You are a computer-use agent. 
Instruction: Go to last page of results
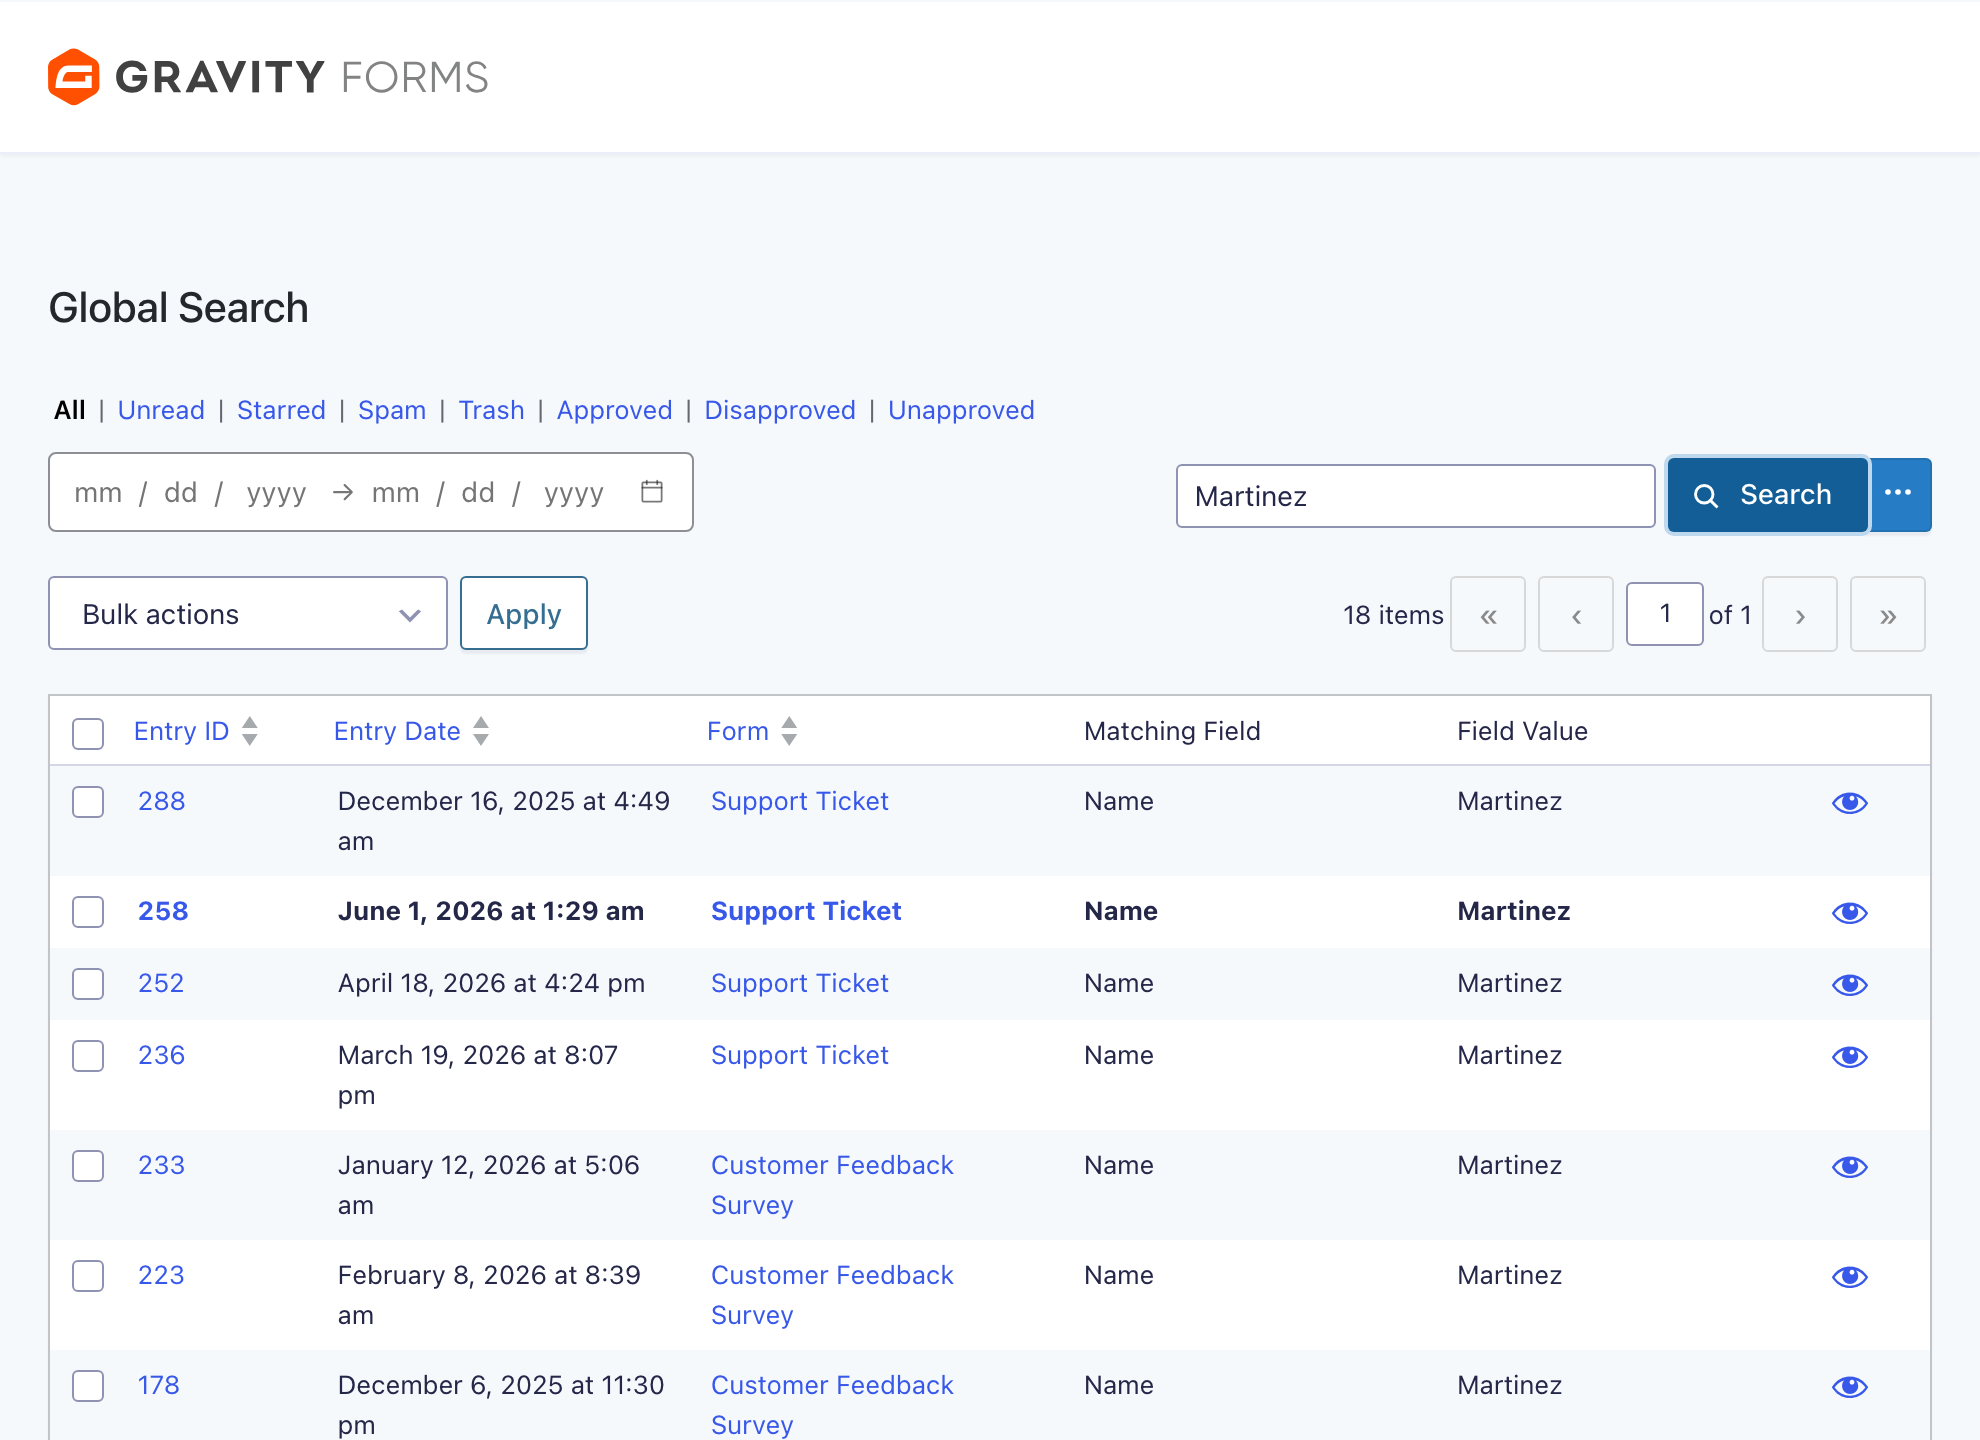point(1888,614)
